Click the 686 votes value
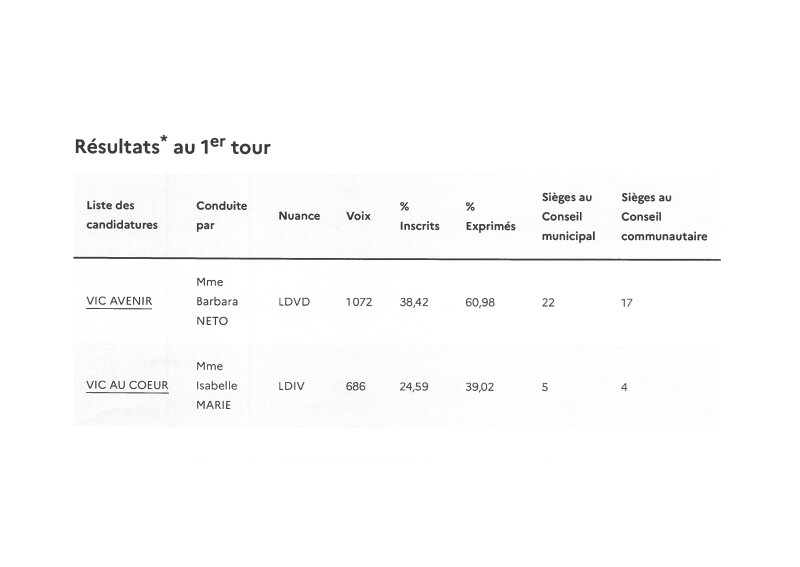The height and width of the screenshot is (567, 800). 356,386
